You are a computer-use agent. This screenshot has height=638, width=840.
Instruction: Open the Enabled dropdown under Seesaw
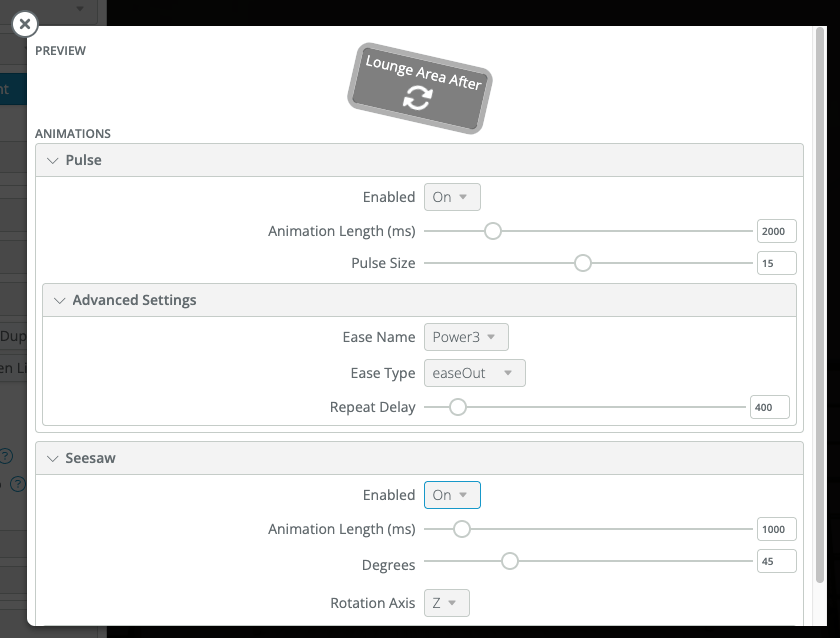(x=452, y=495)
